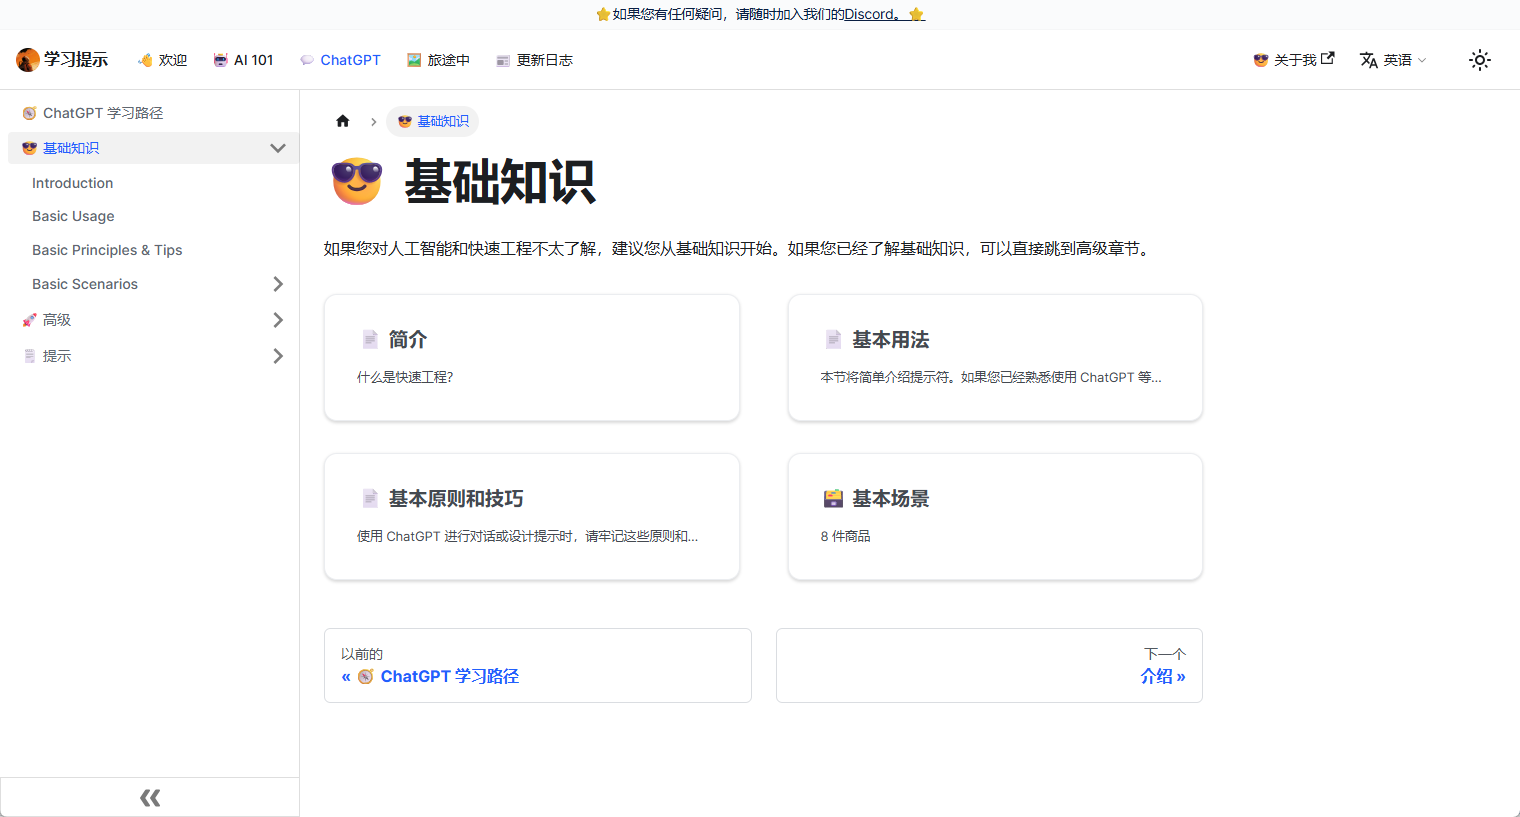The width and height of the screenshot is (1520, 817).
Task: Expand the 高级 category chevron
Action: [278, 320]
